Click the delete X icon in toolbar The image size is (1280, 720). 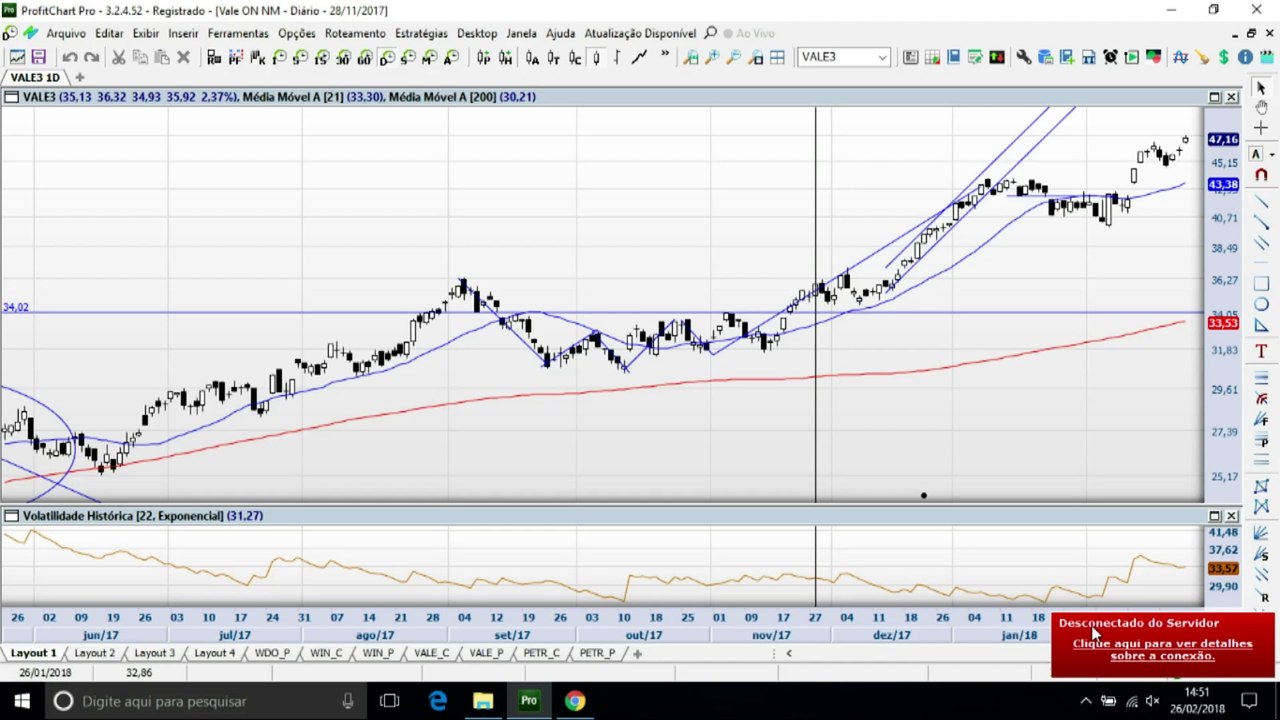pos(183,57)
